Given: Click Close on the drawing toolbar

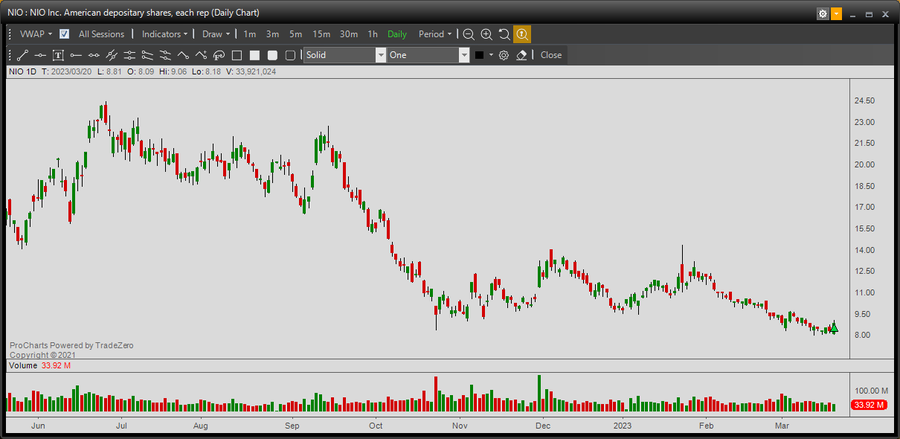Looking at the screenshot, I should coord(551,55).
